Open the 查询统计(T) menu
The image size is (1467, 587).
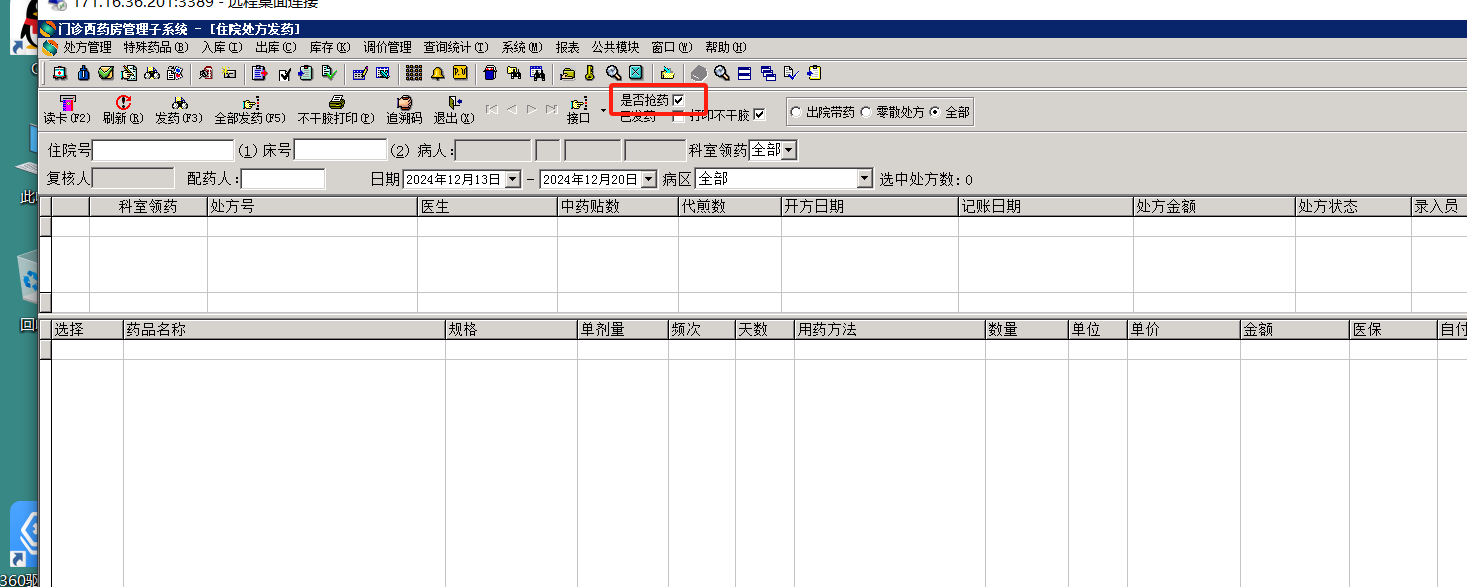click(x=456, y=47)
